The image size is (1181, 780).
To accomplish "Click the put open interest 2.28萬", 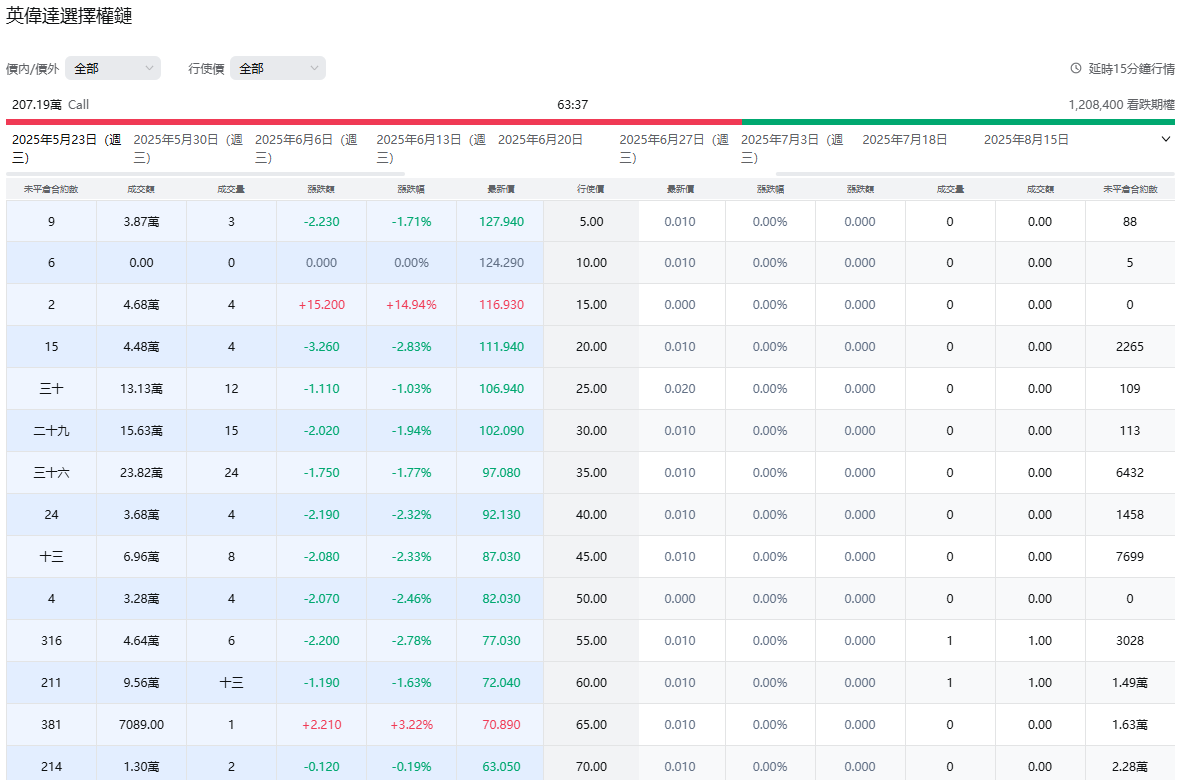I will (1130, 766).
